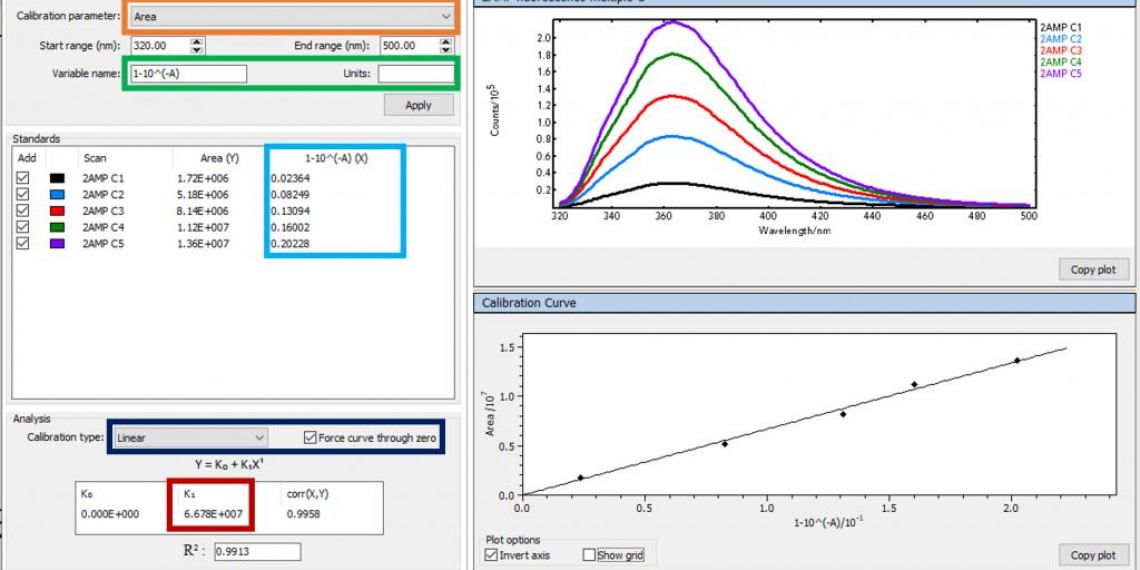1140x570 pixels.
Task: Click the Variable name input field
Action: pyautogui.click(x=188, y=74)
